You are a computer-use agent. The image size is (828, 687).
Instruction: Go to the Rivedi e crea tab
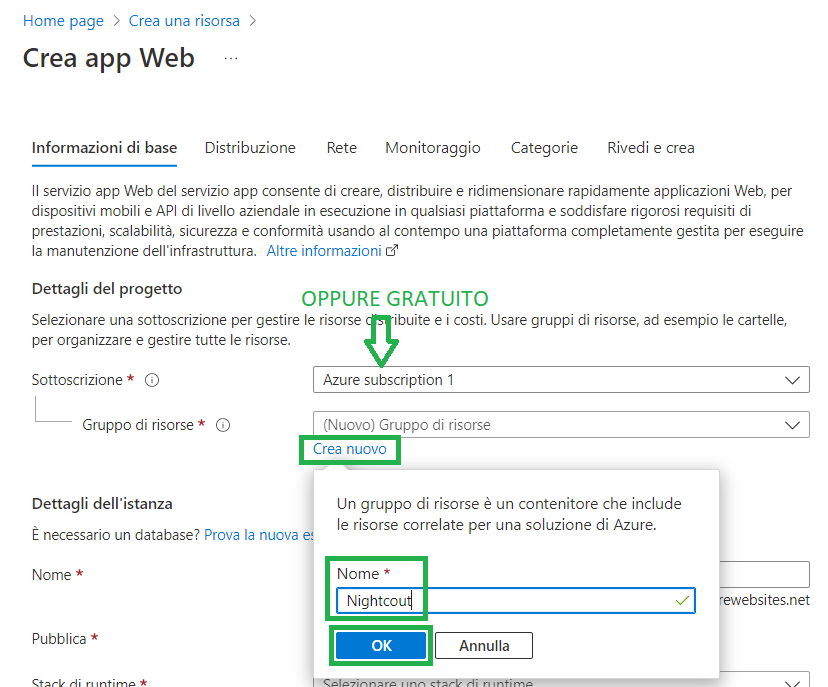pyautogui.click(x=651, y=148)
